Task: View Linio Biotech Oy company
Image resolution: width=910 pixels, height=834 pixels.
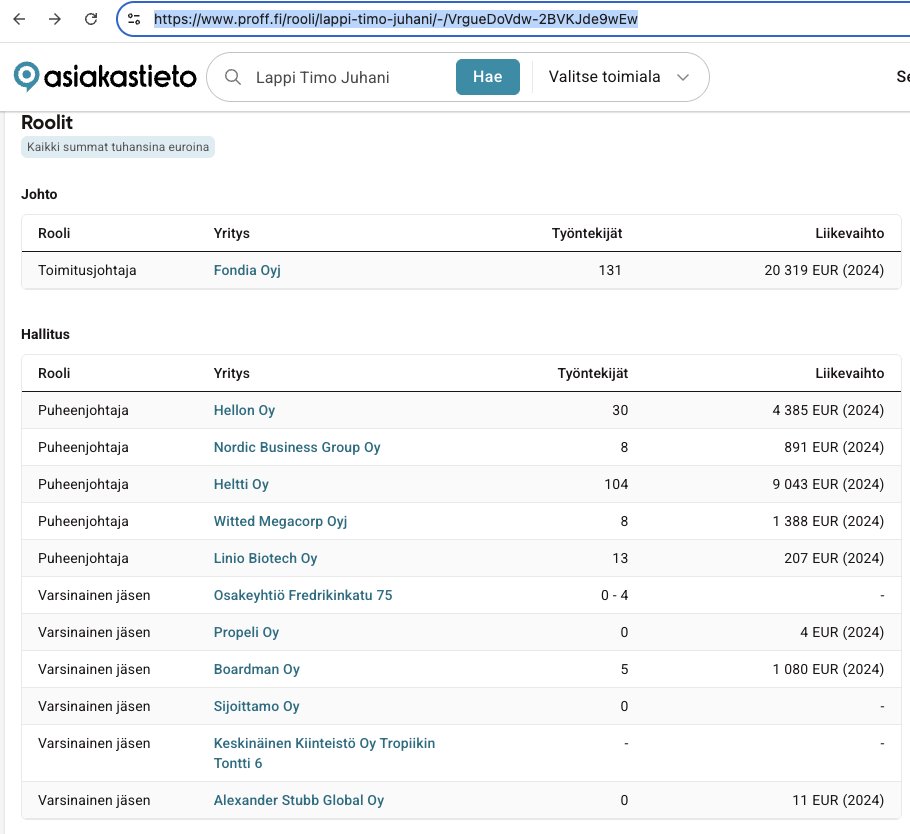Action: tap(265, 558)
